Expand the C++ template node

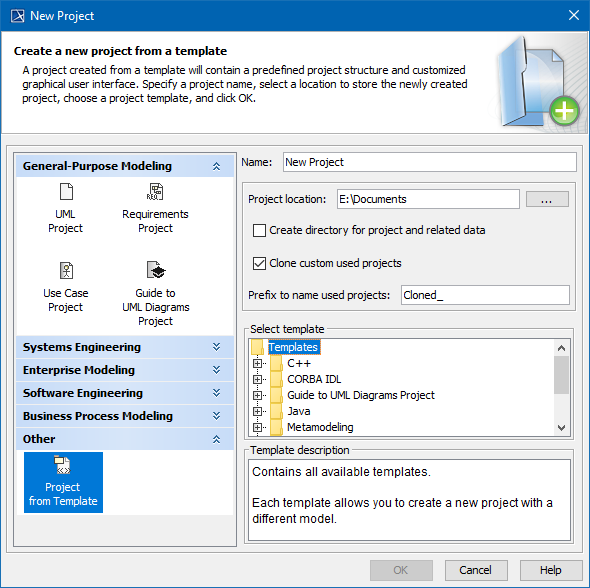tap(257, 363)
